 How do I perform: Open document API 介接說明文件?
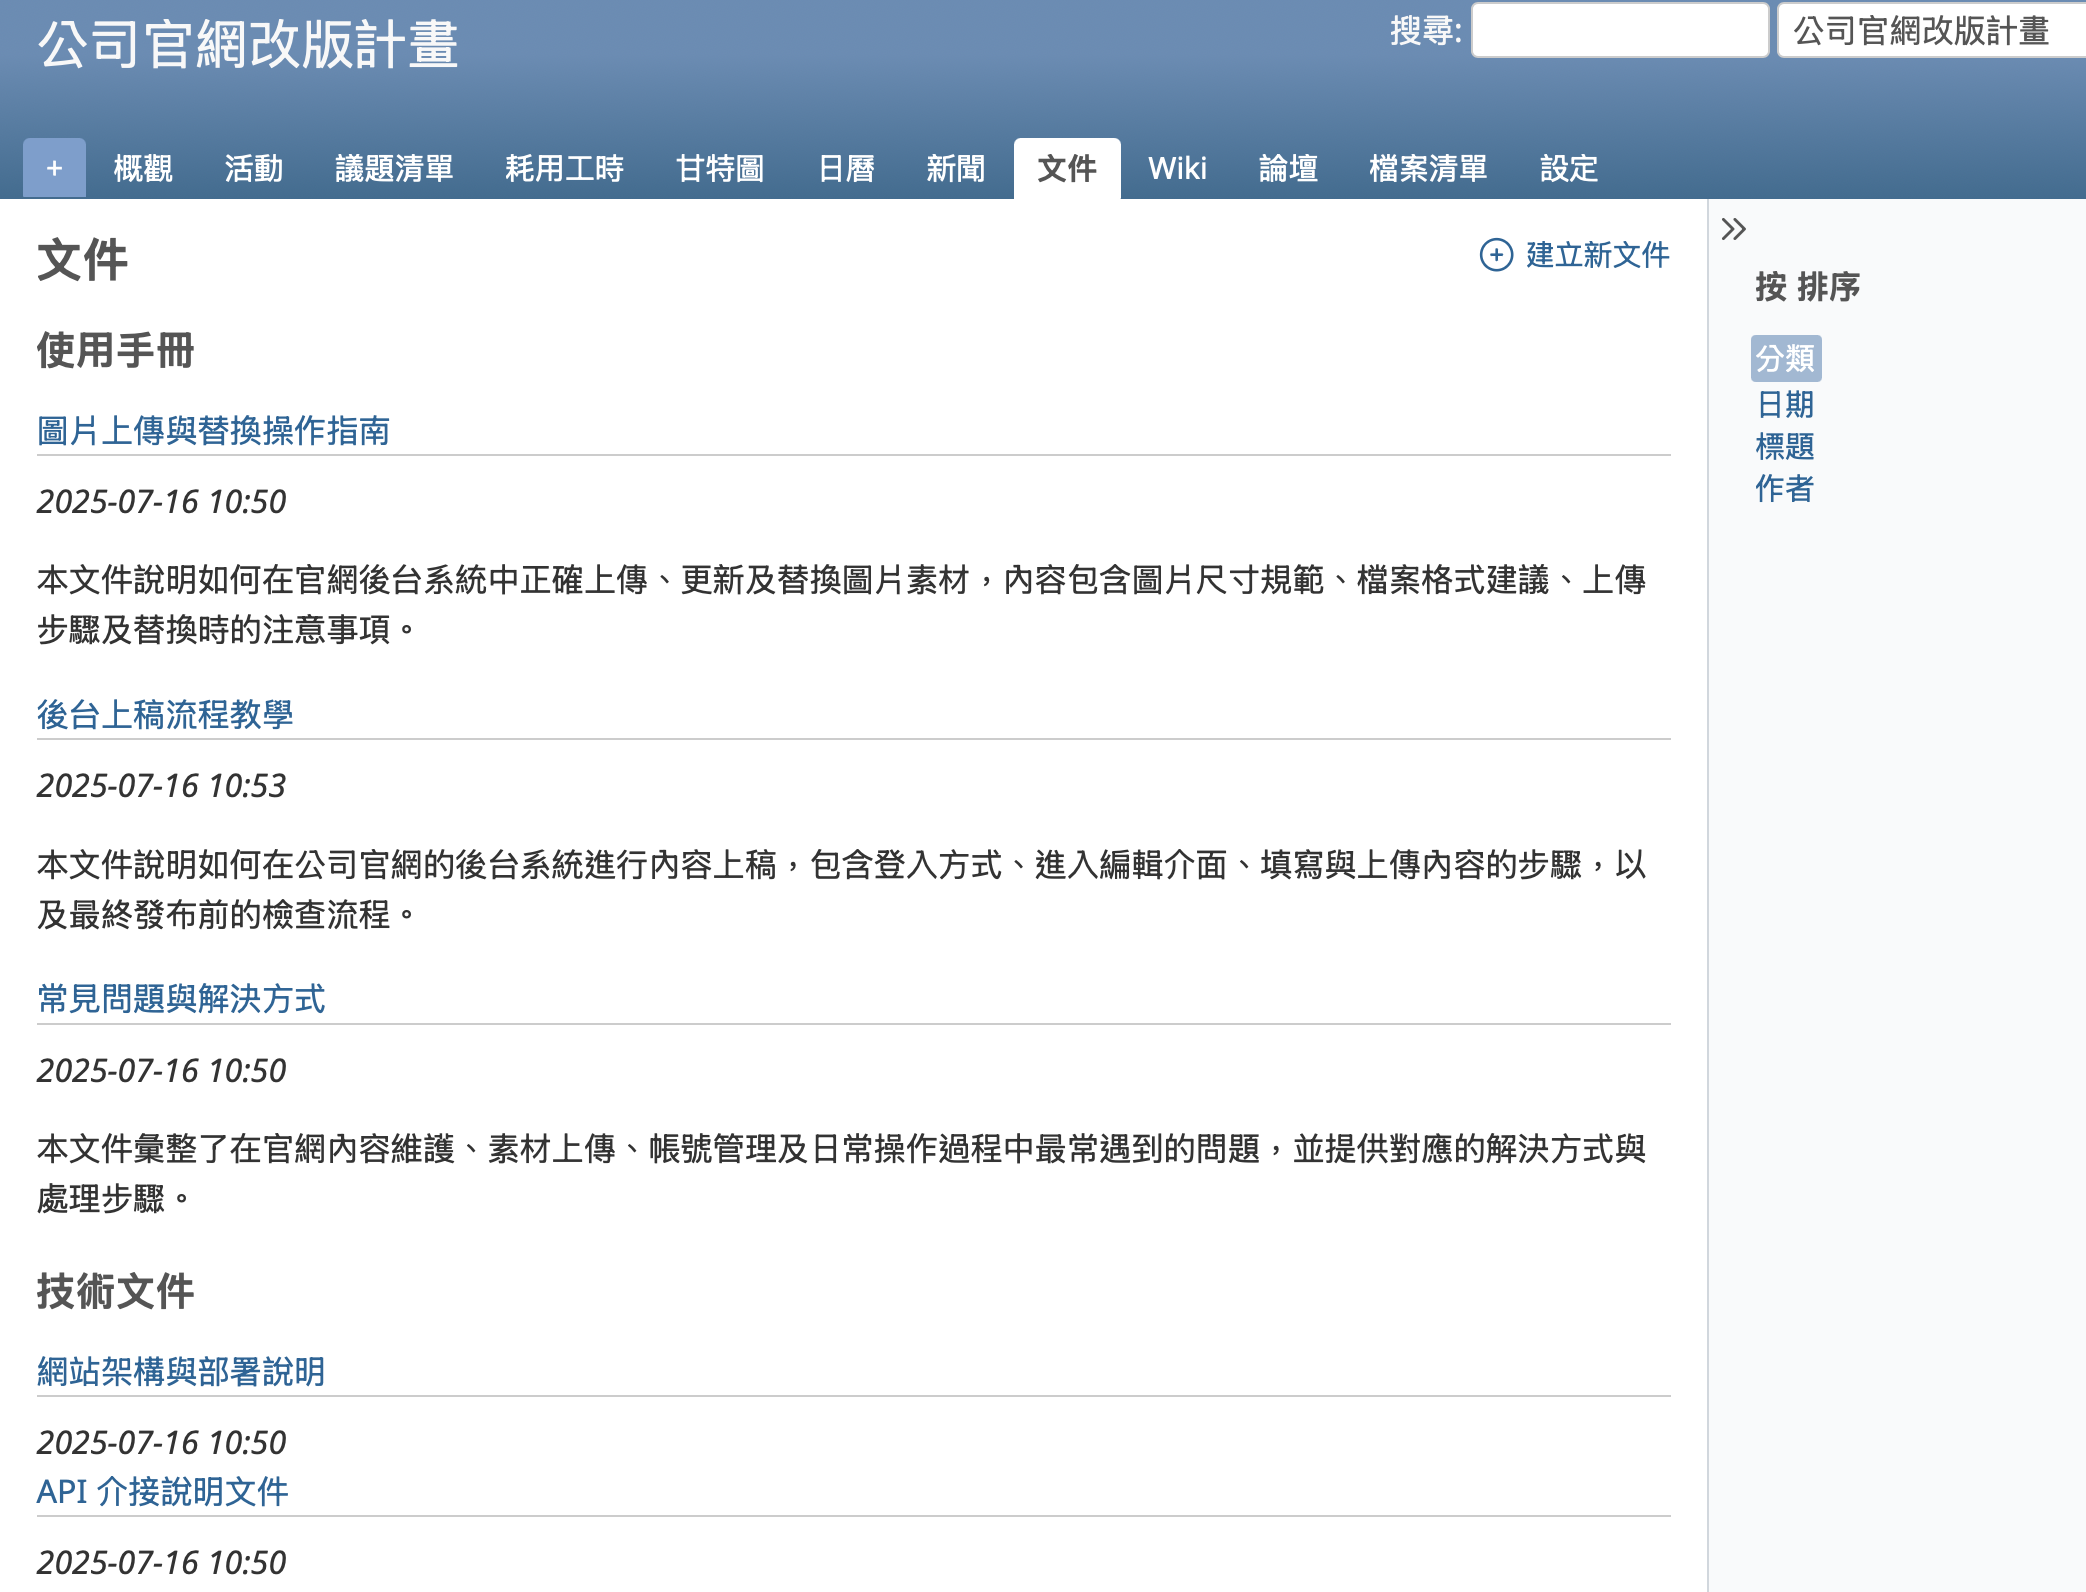tap(162, 1492)
